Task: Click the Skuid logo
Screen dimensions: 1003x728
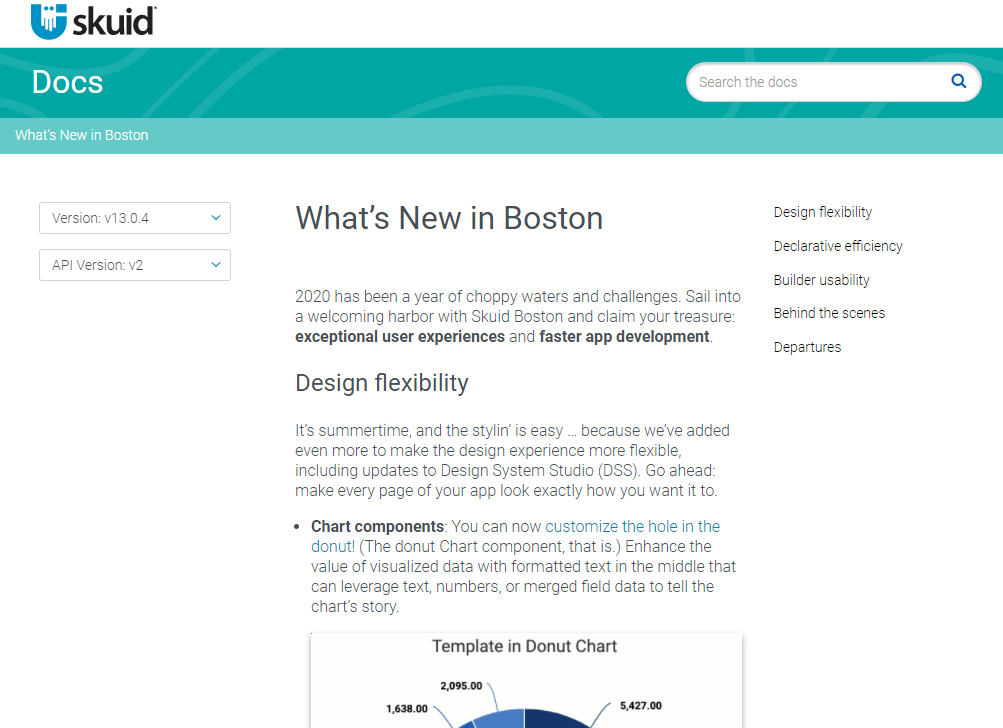Action: click(x=93, y=22)
